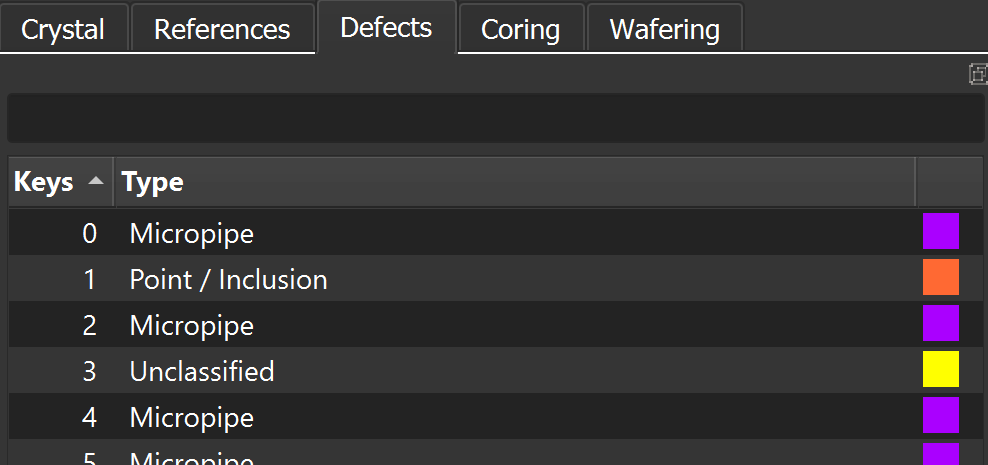The width and height of the screenshot is (988, 465).
Task: Select the Unclassified defect row
Action: pos(495,370)
